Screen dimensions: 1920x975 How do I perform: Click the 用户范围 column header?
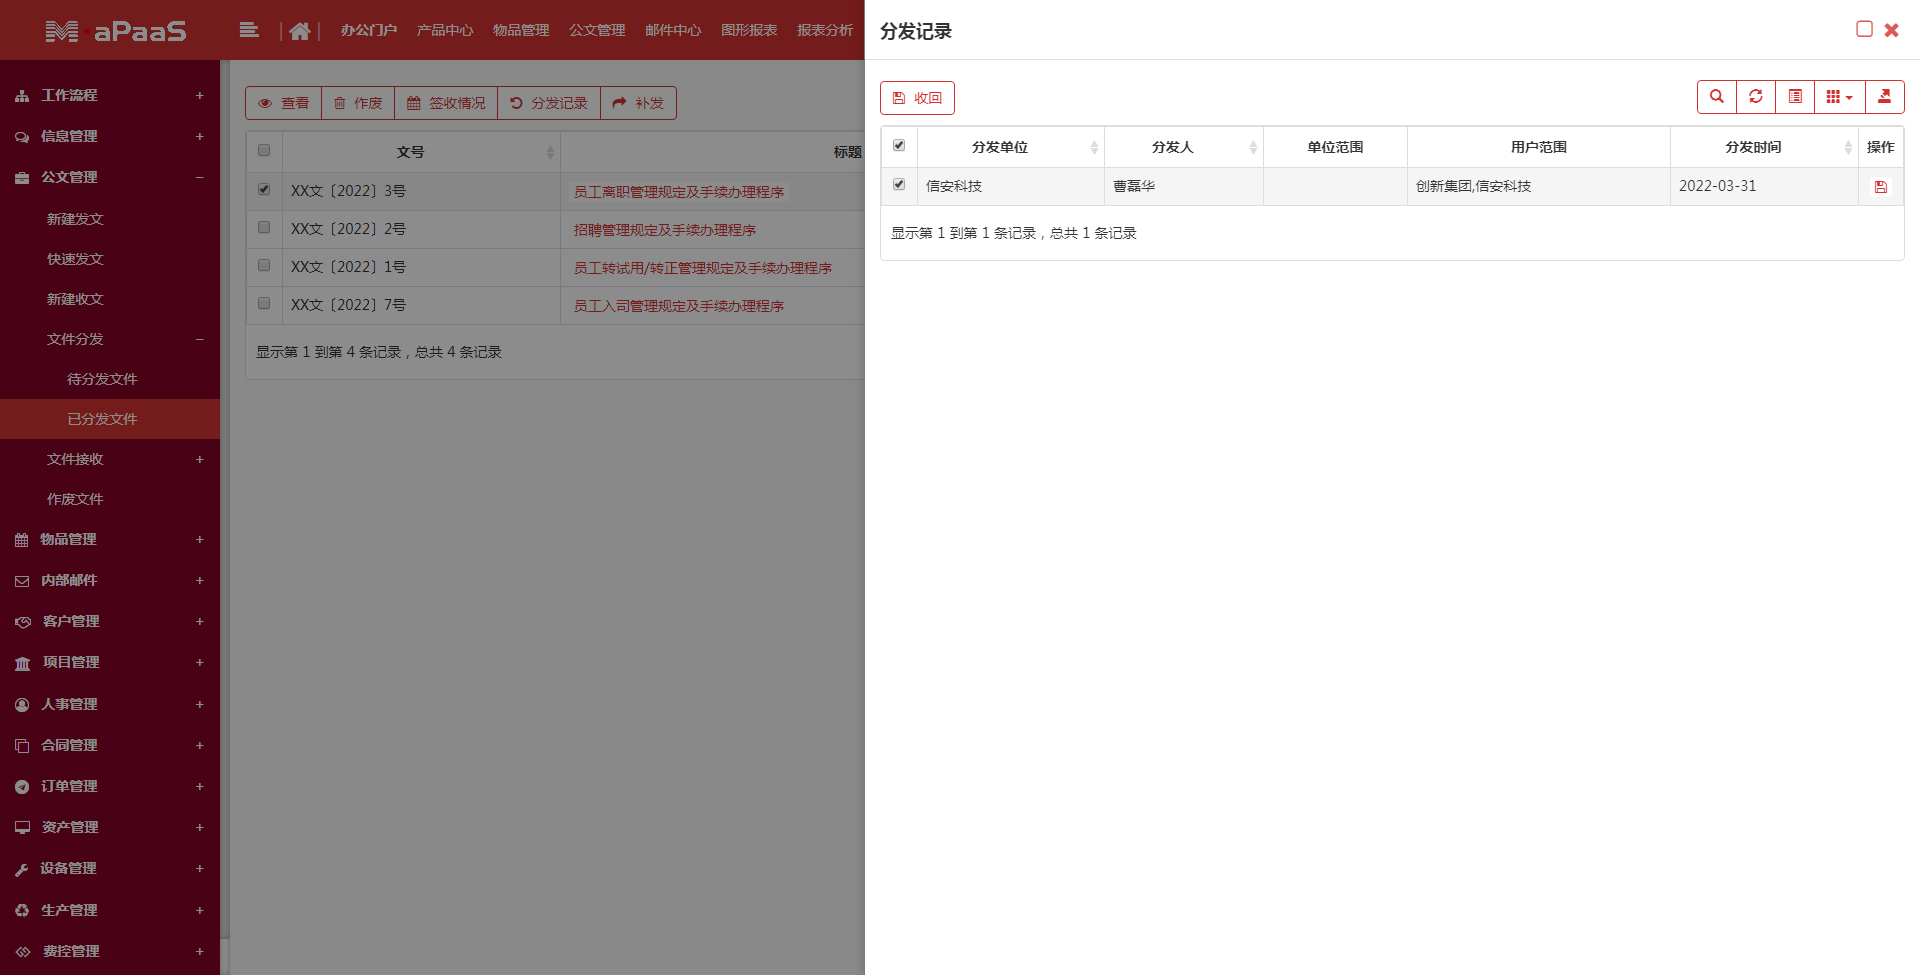pyautogui.click(x=1539, y=147)
